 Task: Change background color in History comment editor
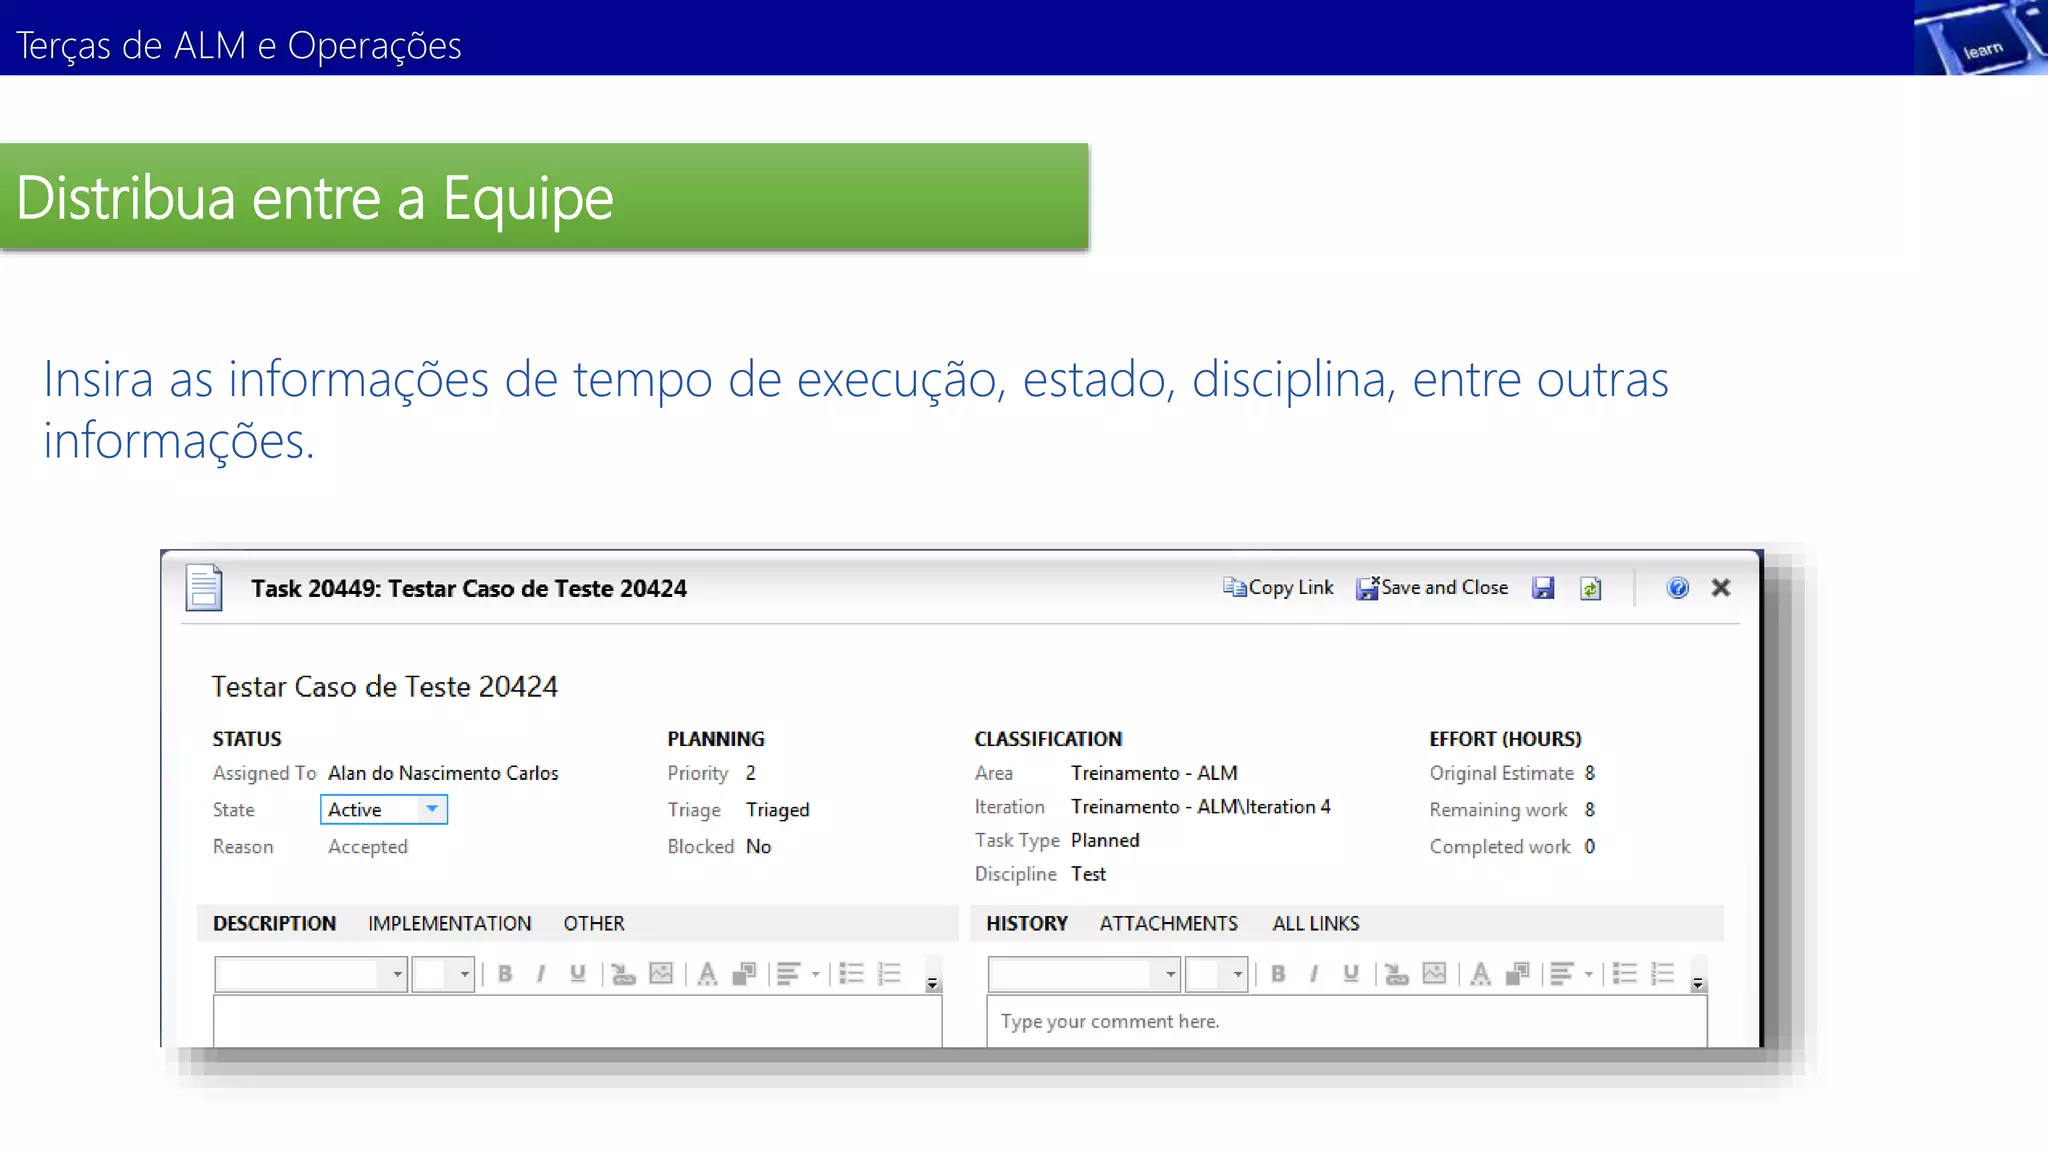[1517, 974]
